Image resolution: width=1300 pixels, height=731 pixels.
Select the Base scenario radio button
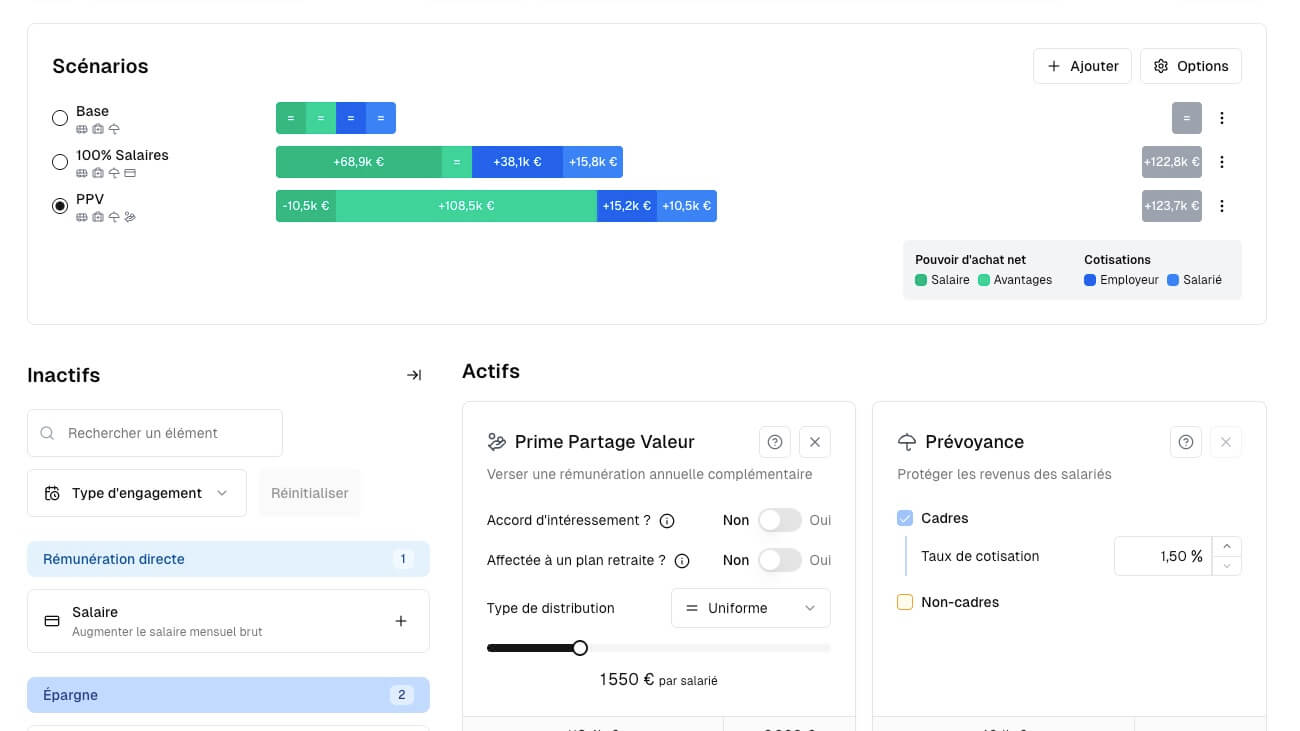pos(60,118)
